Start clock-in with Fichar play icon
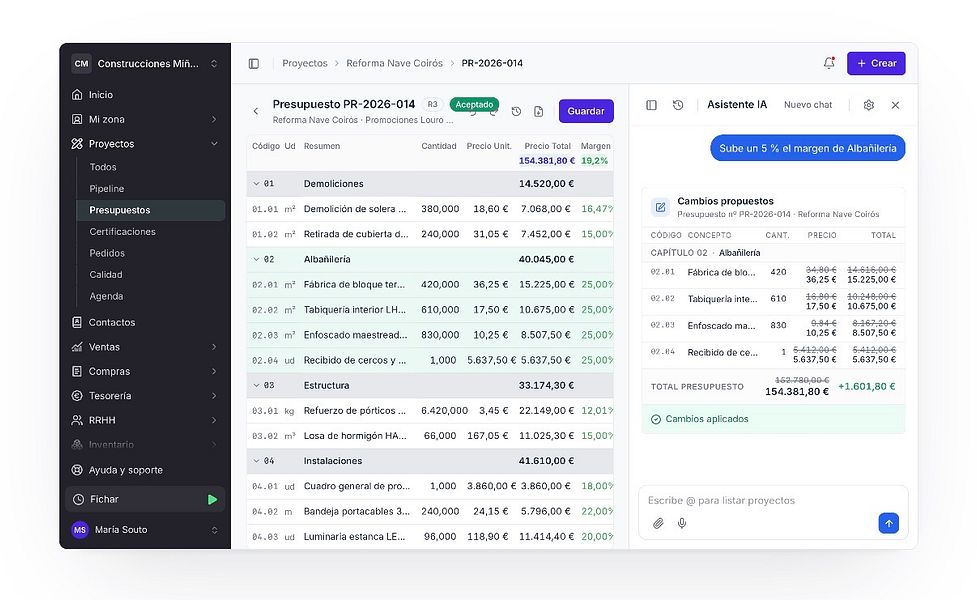977x600 pixels. pyautogui.click(x=212, y=499)
